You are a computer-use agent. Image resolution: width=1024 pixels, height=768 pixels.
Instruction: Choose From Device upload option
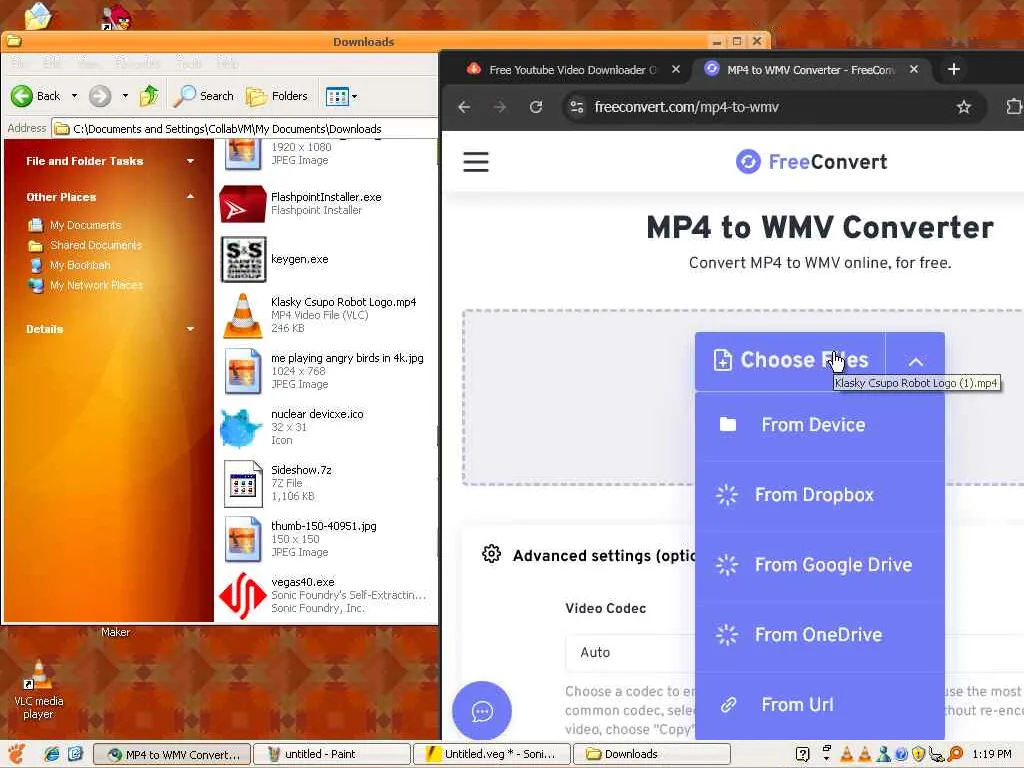(x=820, y=425)
